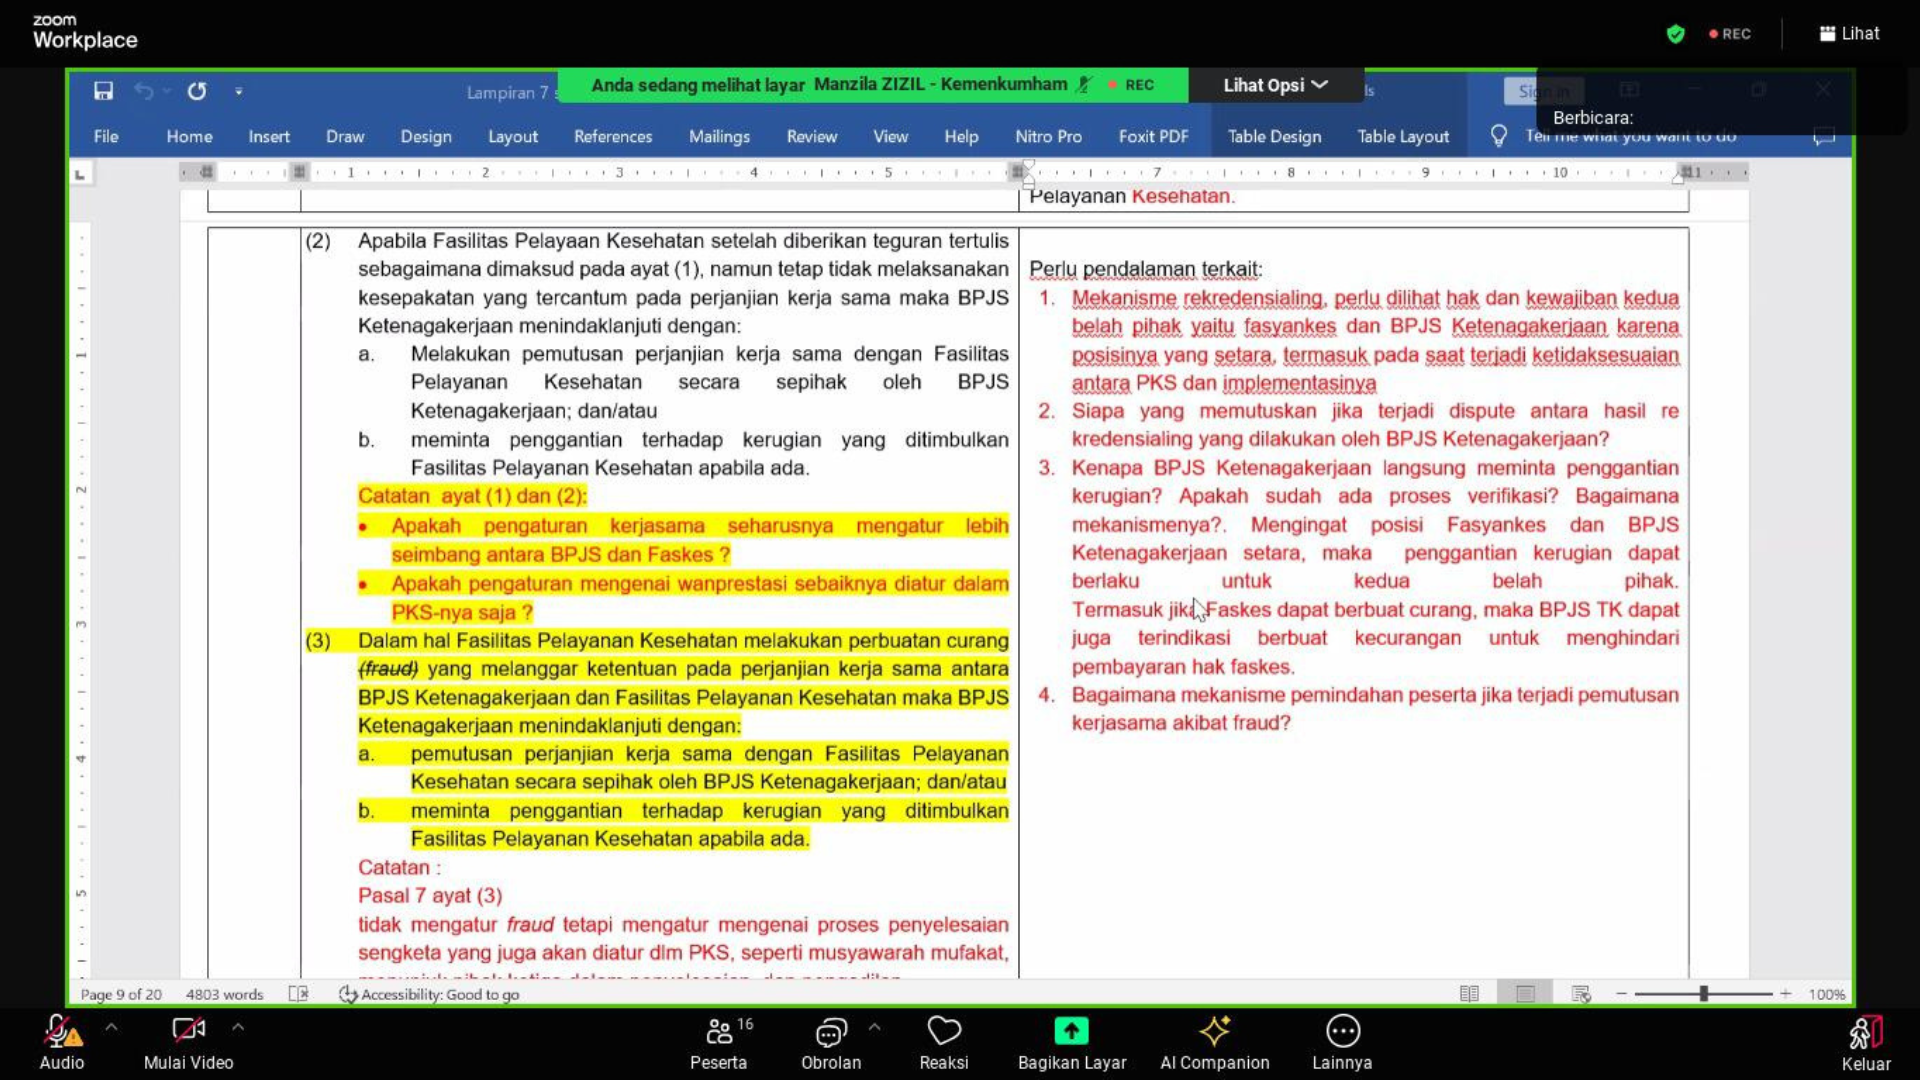This screenshot has height=1080, width=1920.
Task: Click the zoom slider handle
Action: 1704,994
